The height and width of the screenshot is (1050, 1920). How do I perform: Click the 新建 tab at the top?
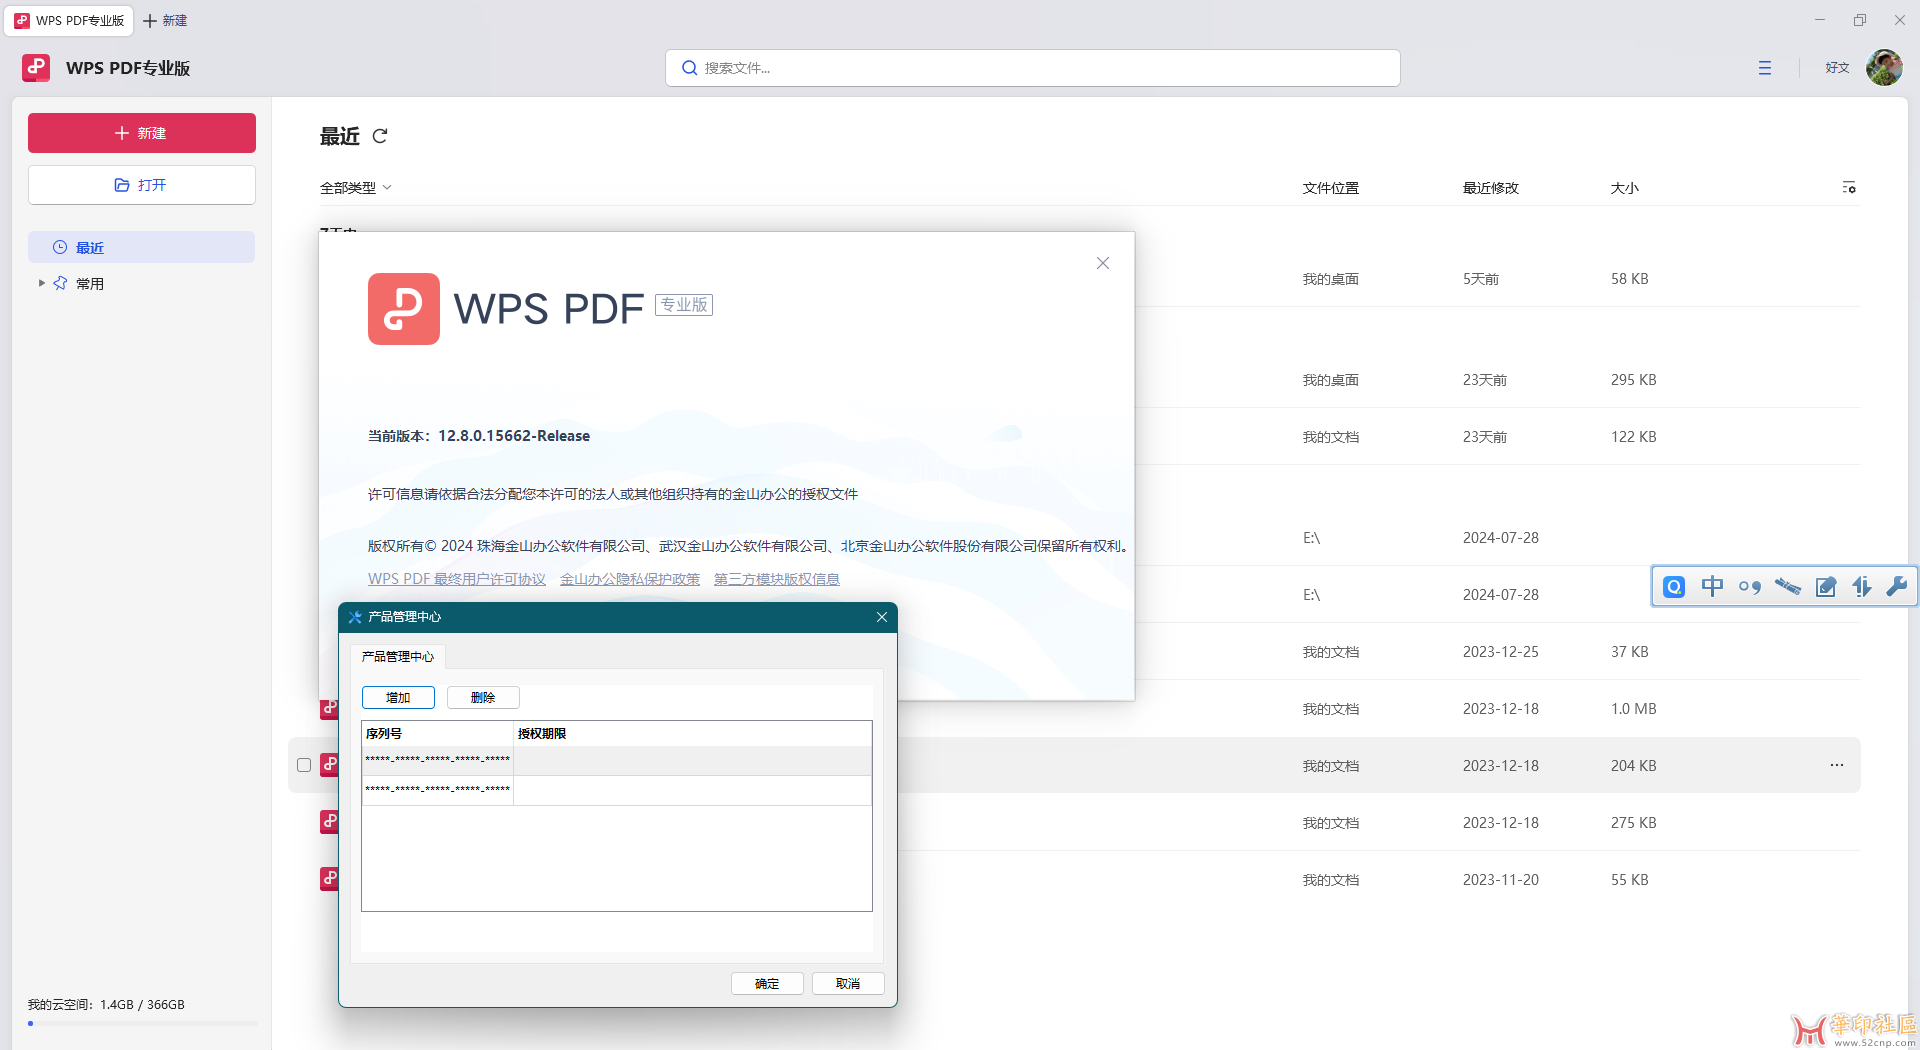(x=165, y=21)
